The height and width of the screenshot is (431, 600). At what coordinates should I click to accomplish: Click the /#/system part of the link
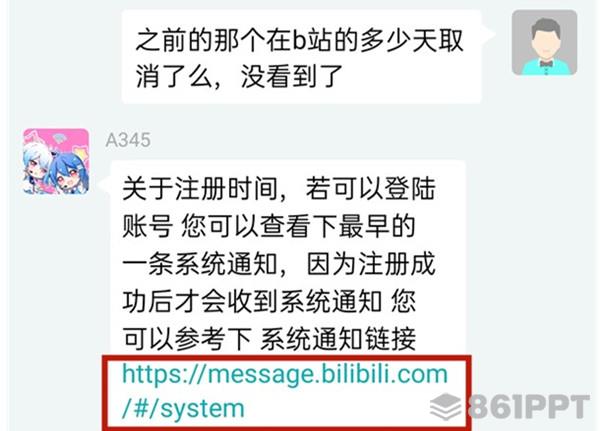183,408
